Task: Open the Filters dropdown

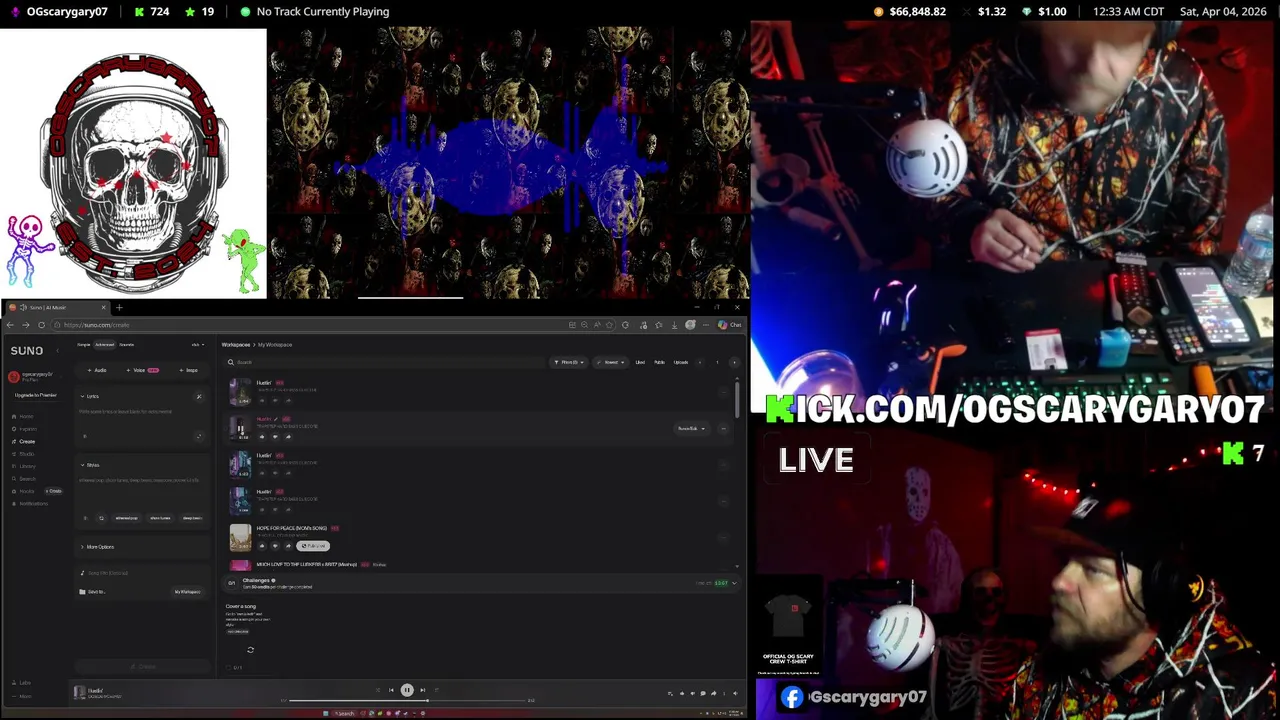Action: (569, 362)
